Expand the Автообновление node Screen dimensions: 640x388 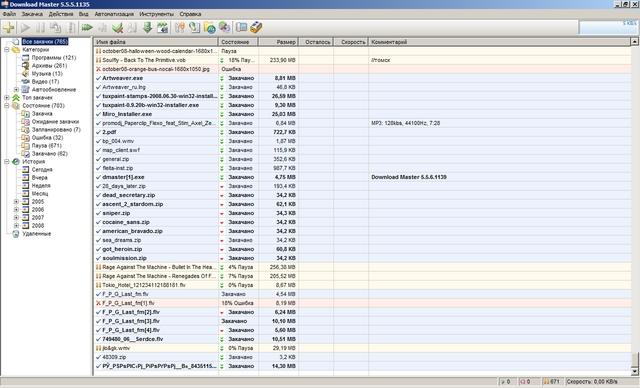click(x=16, y=90)
